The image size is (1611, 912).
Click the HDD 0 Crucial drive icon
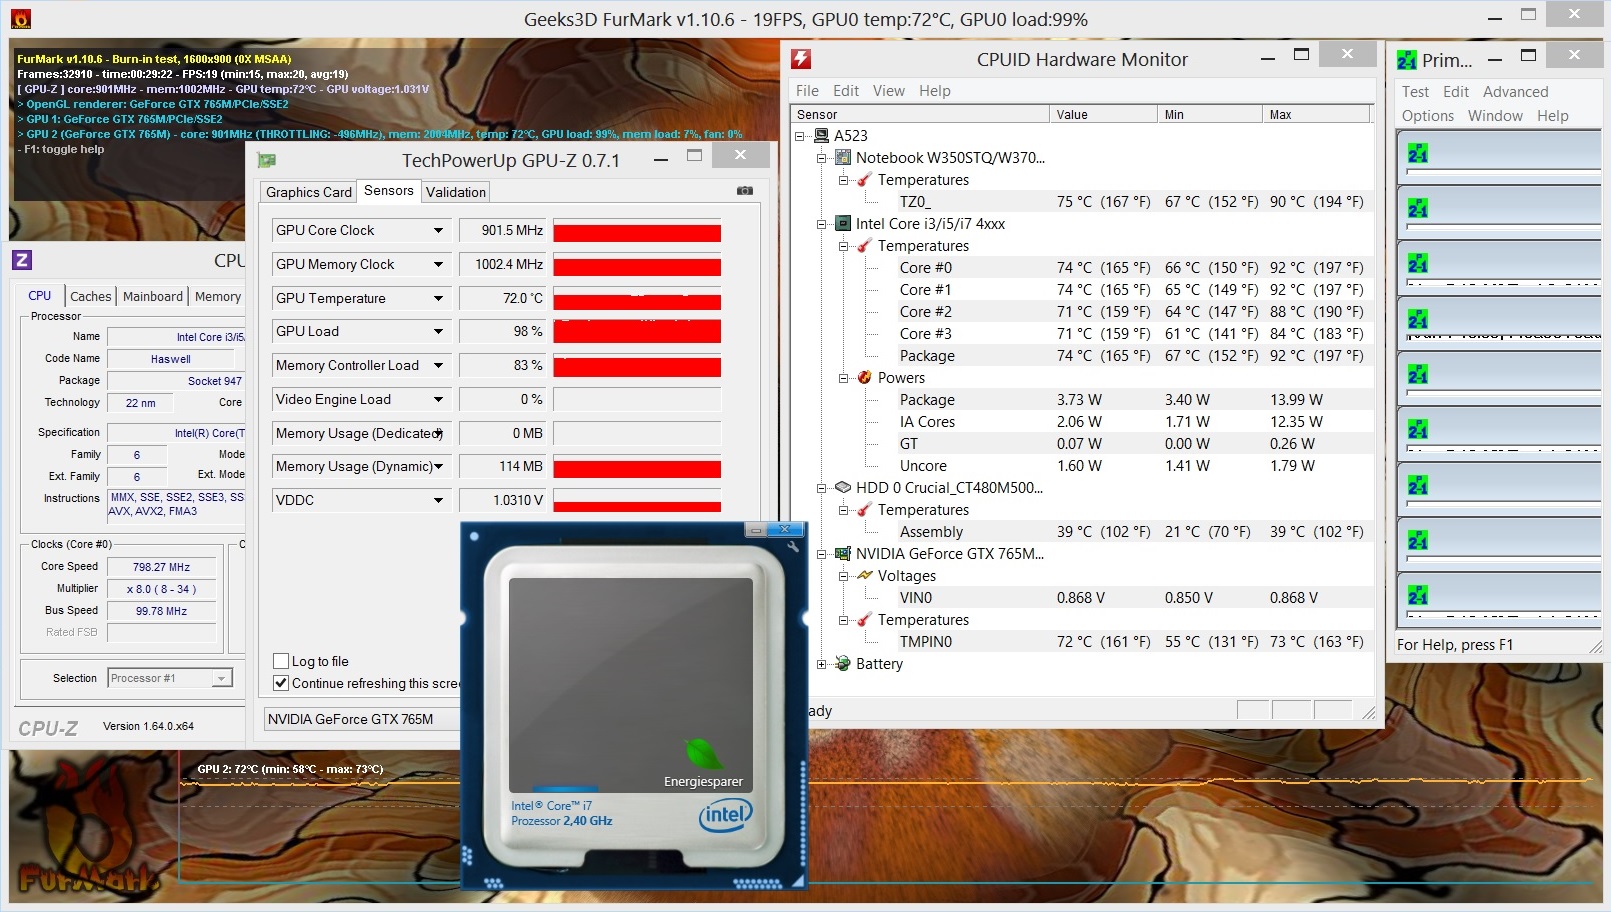[843, 487]
